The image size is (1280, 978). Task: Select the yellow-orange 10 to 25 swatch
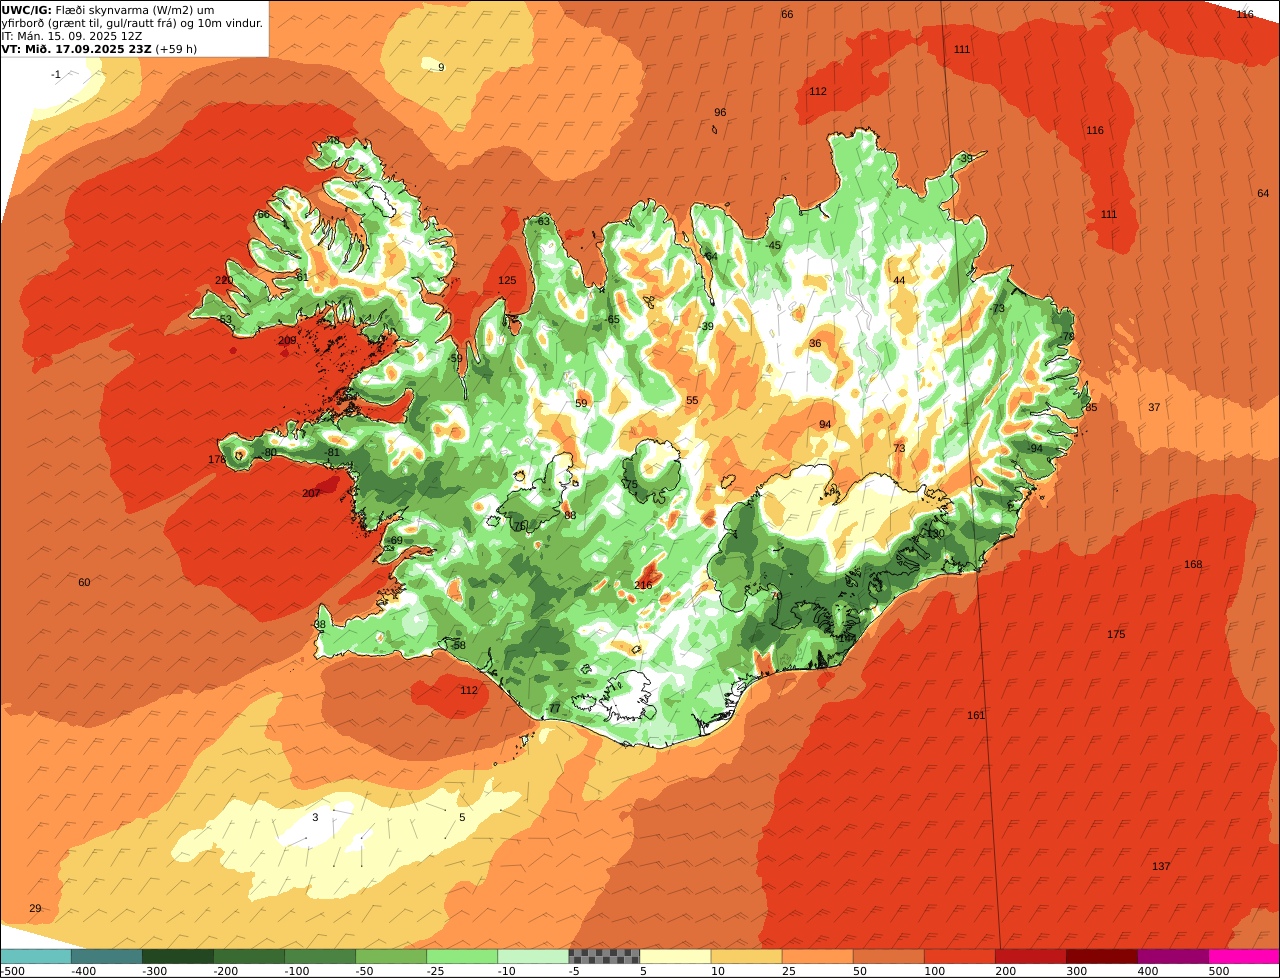click(x=746, y=956)
